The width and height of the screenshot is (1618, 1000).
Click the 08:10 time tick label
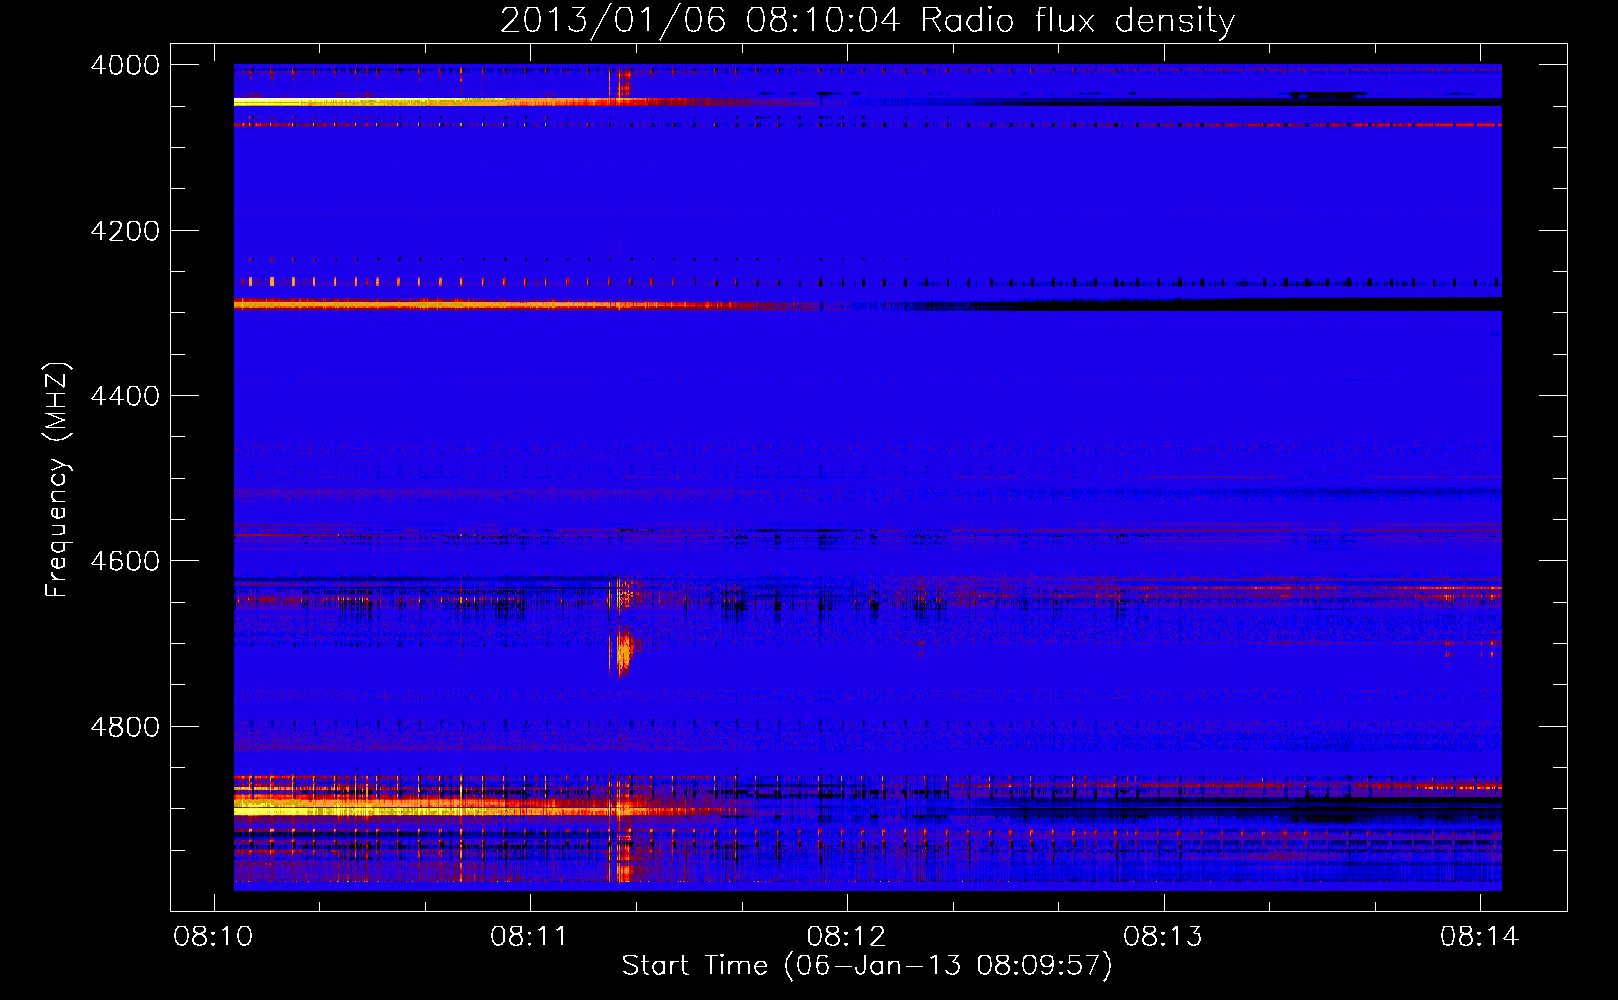(213, 937)
